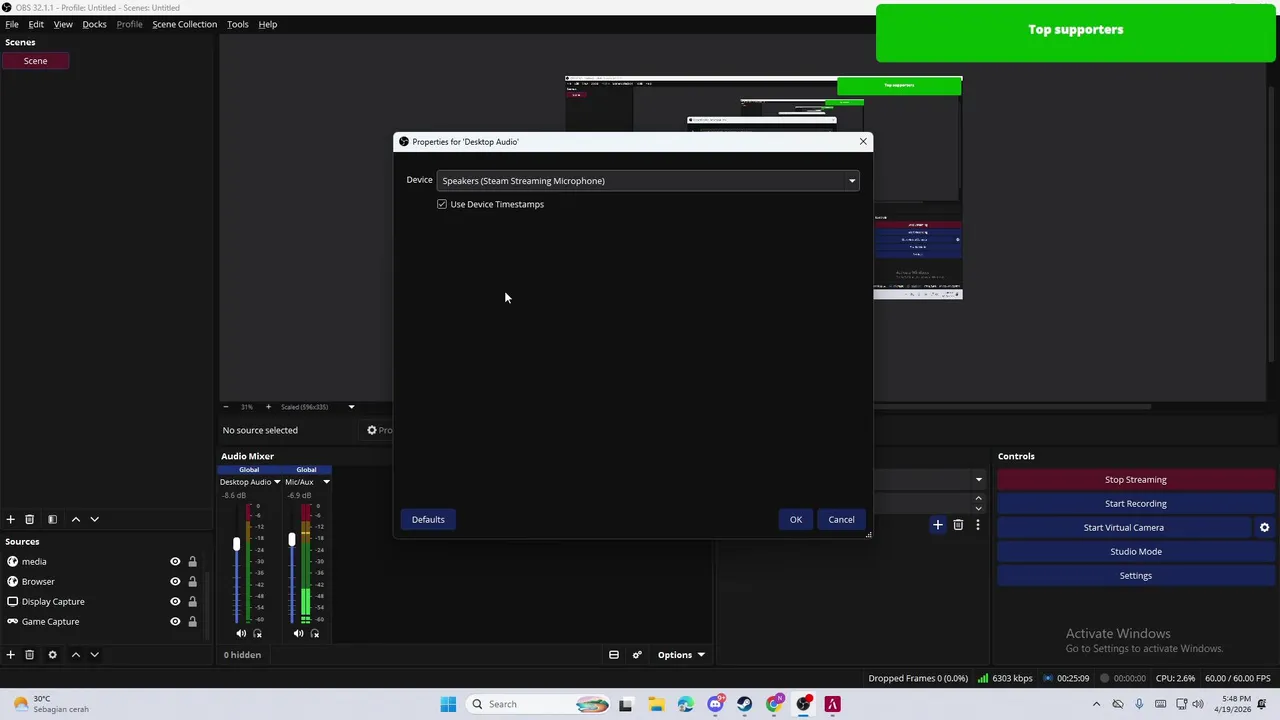This screenshot has width=1280, height=720.
Task: Open the Scene Collection menu
Action: 184,24
